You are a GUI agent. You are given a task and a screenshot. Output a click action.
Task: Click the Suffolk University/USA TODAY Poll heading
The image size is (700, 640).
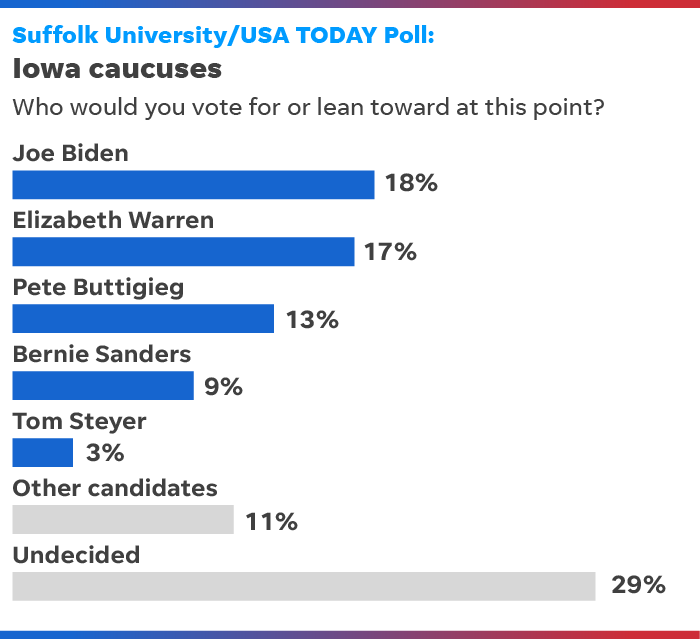coord(223,36)
